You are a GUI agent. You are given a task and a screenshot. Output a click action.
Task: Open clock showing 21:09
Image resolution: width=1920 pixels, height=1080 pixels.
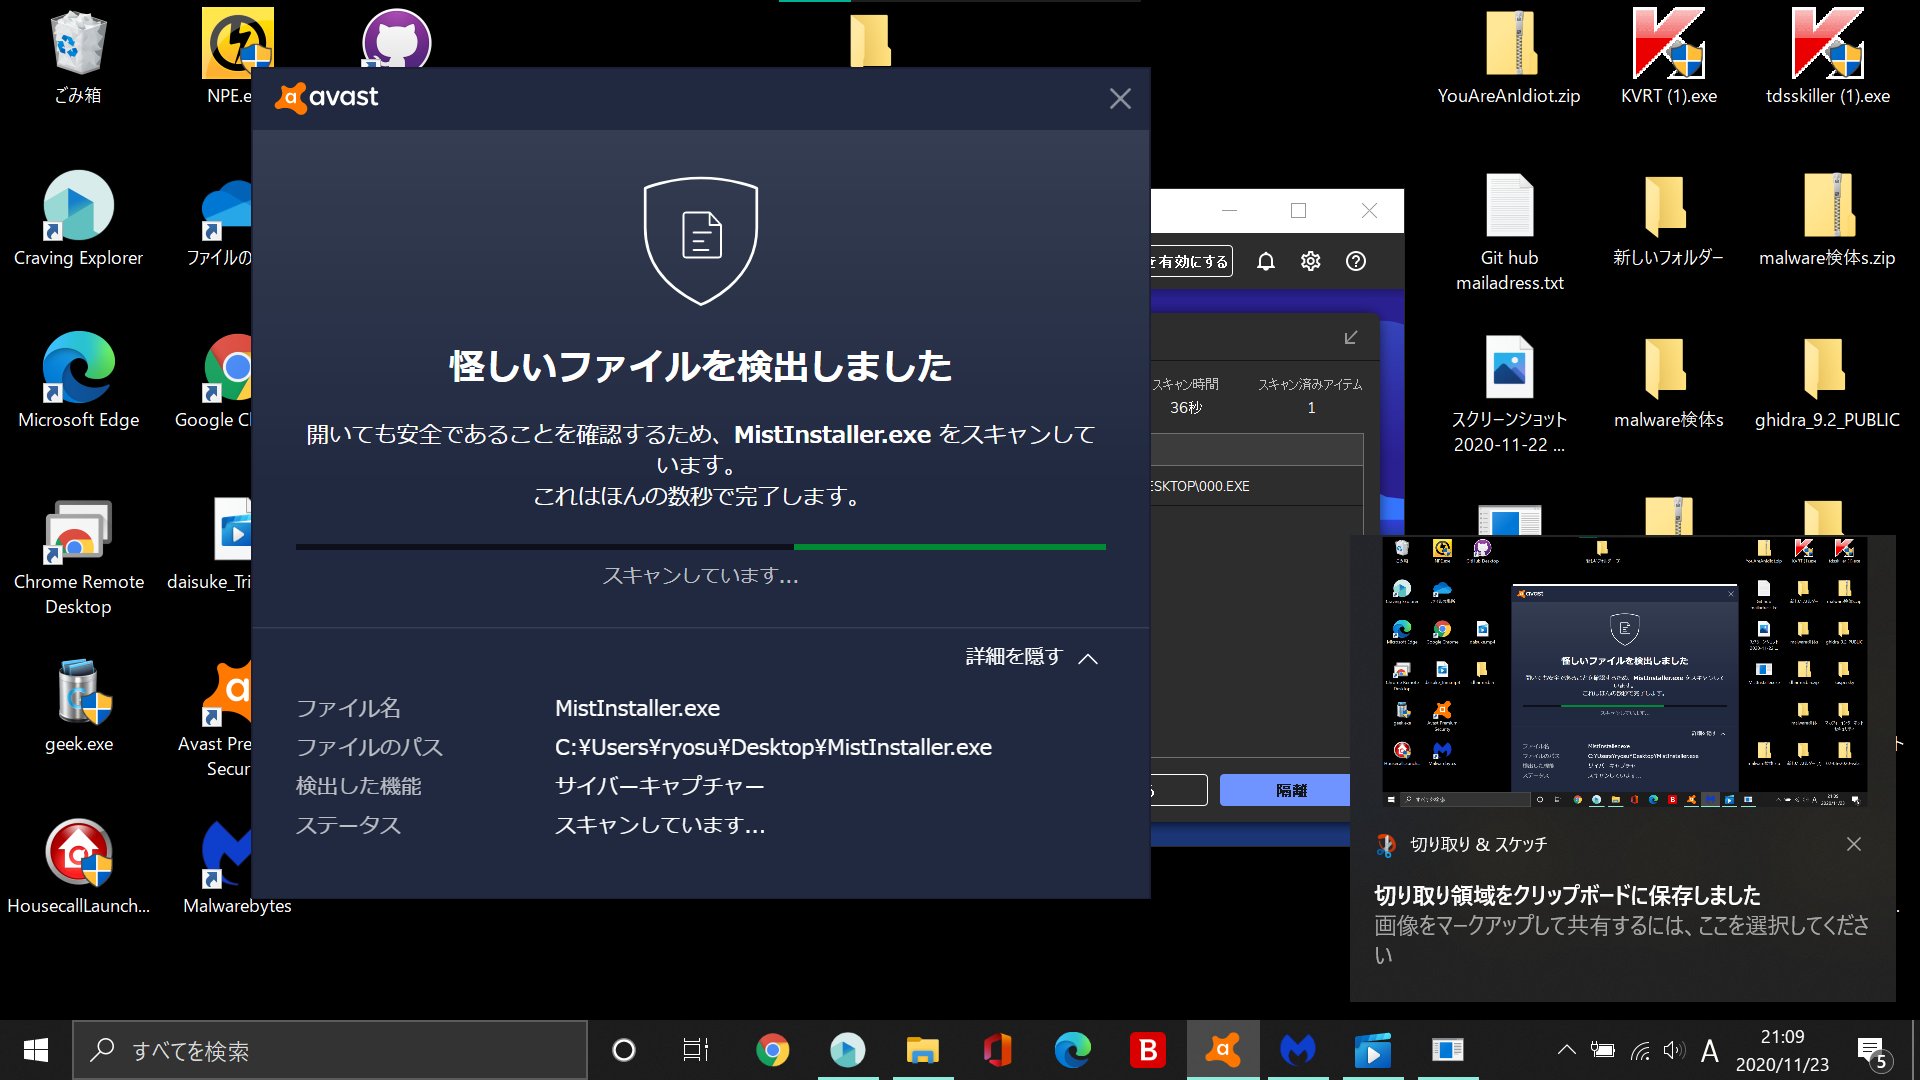tap(1782, 1050)
